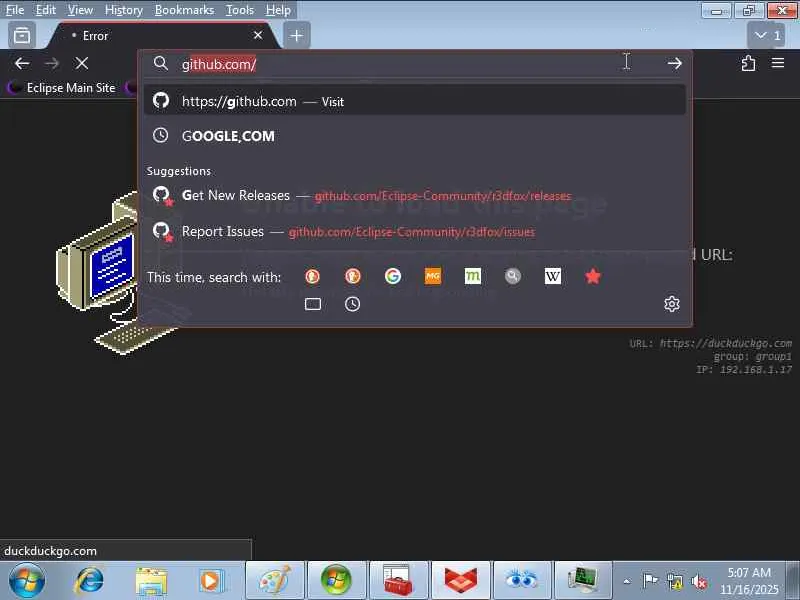Open the File menu
Viewport: 800px width, 600px height.
(15, 10)
